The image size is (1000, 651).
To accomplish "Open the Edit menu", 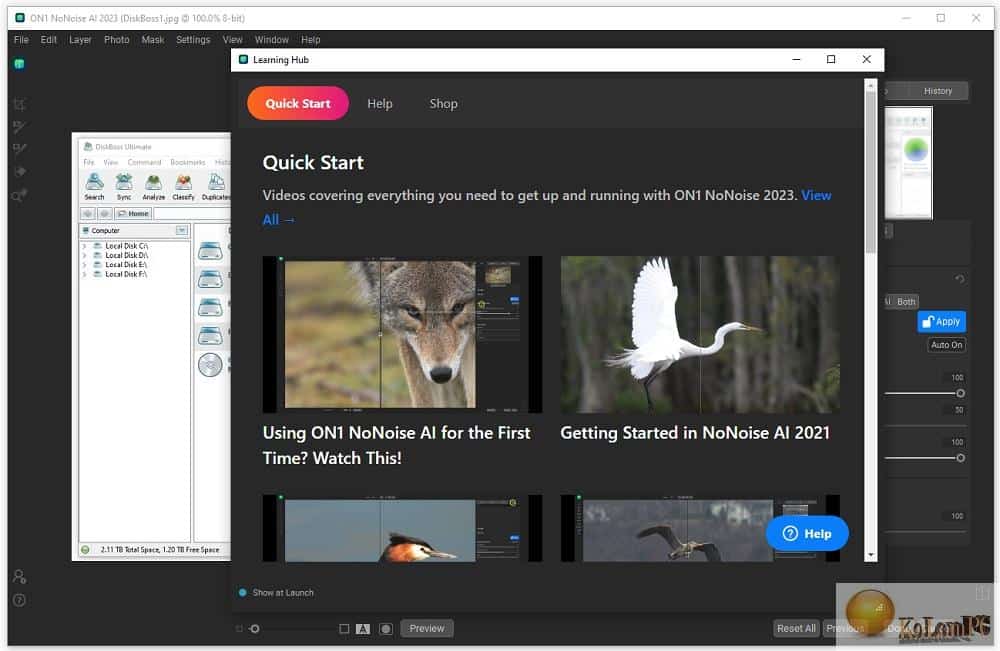I will 48,40.
